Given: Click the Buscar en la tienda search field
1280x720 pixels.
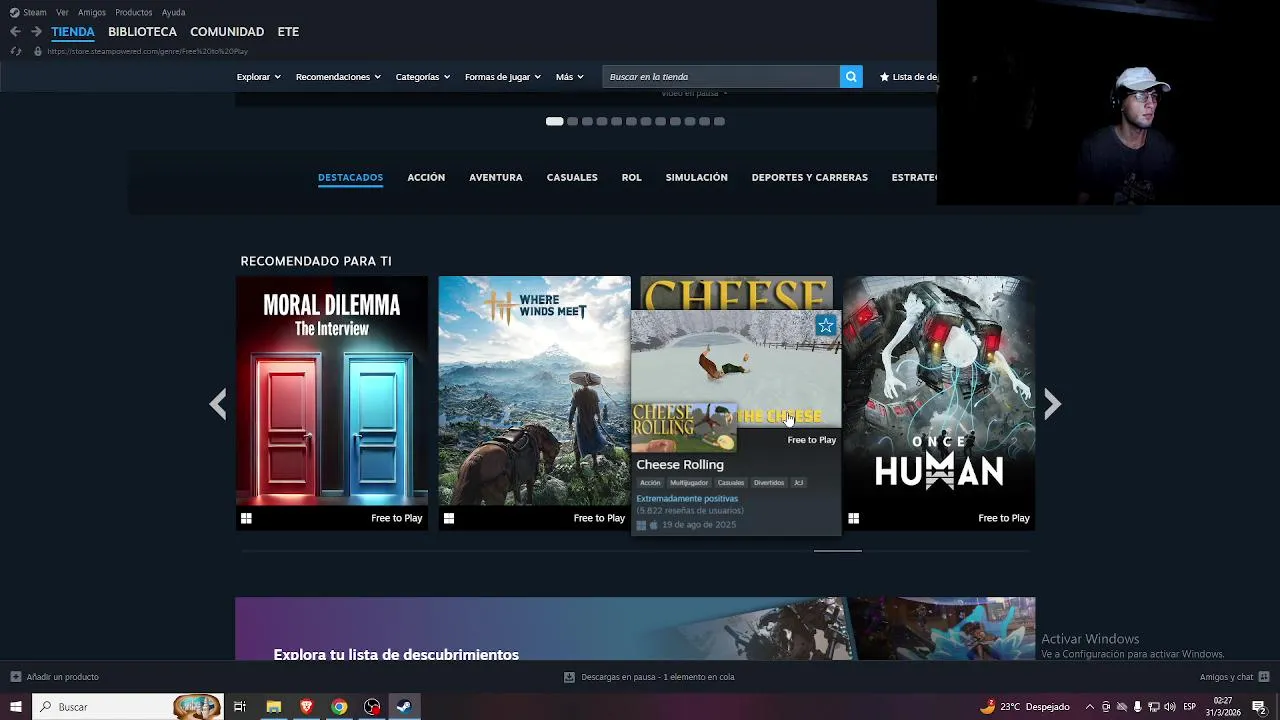Looking at the screenshot, I should click(x=720, y=77).
